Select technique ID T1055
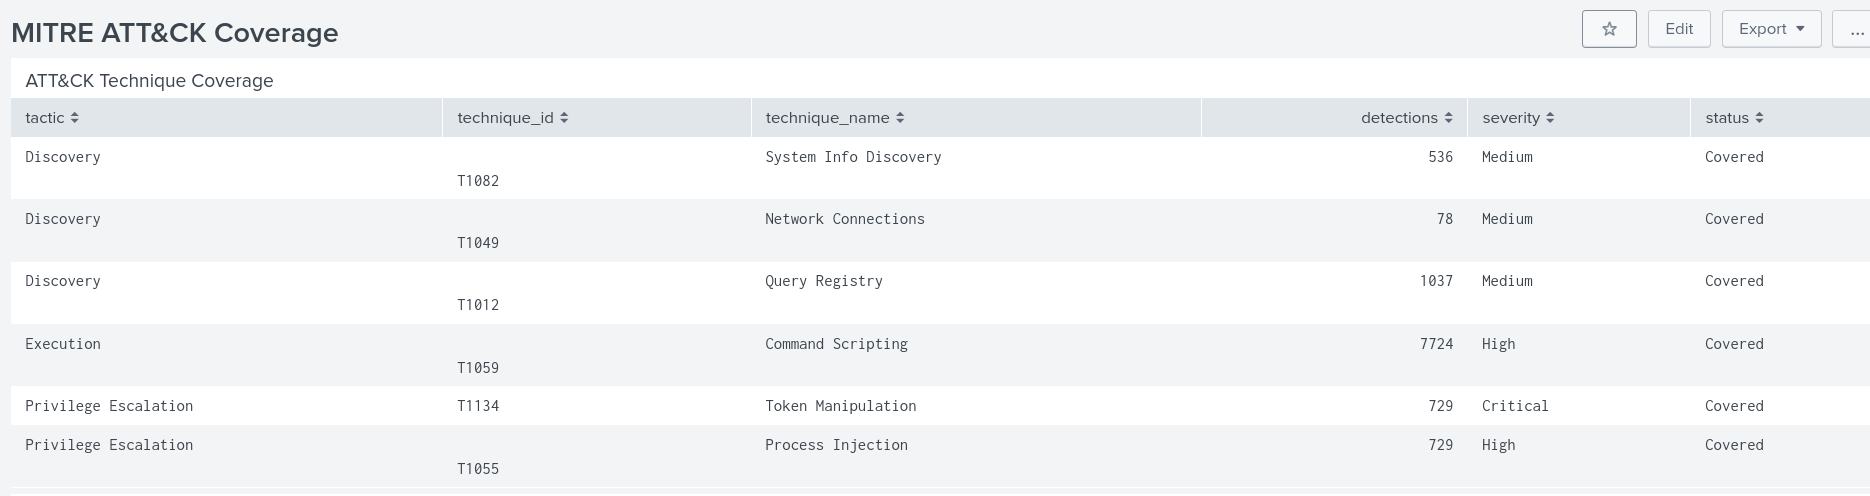1870x496 pixels. (x=478, y=469)
